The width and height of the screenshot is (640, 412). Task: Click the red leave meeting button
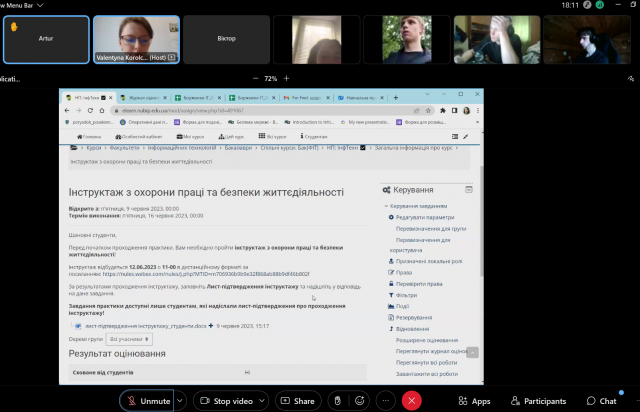pyautogui.click(x=411, y=401)
